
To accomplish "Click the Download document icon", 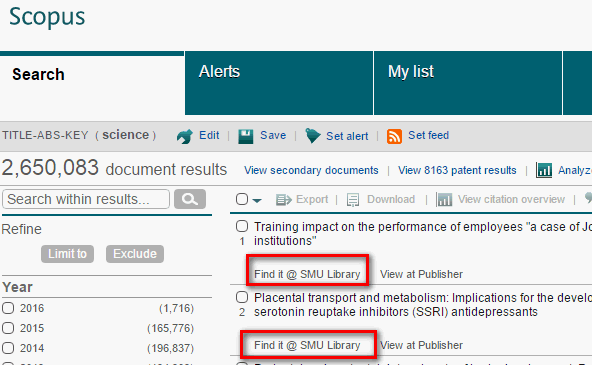I will 353,200.
